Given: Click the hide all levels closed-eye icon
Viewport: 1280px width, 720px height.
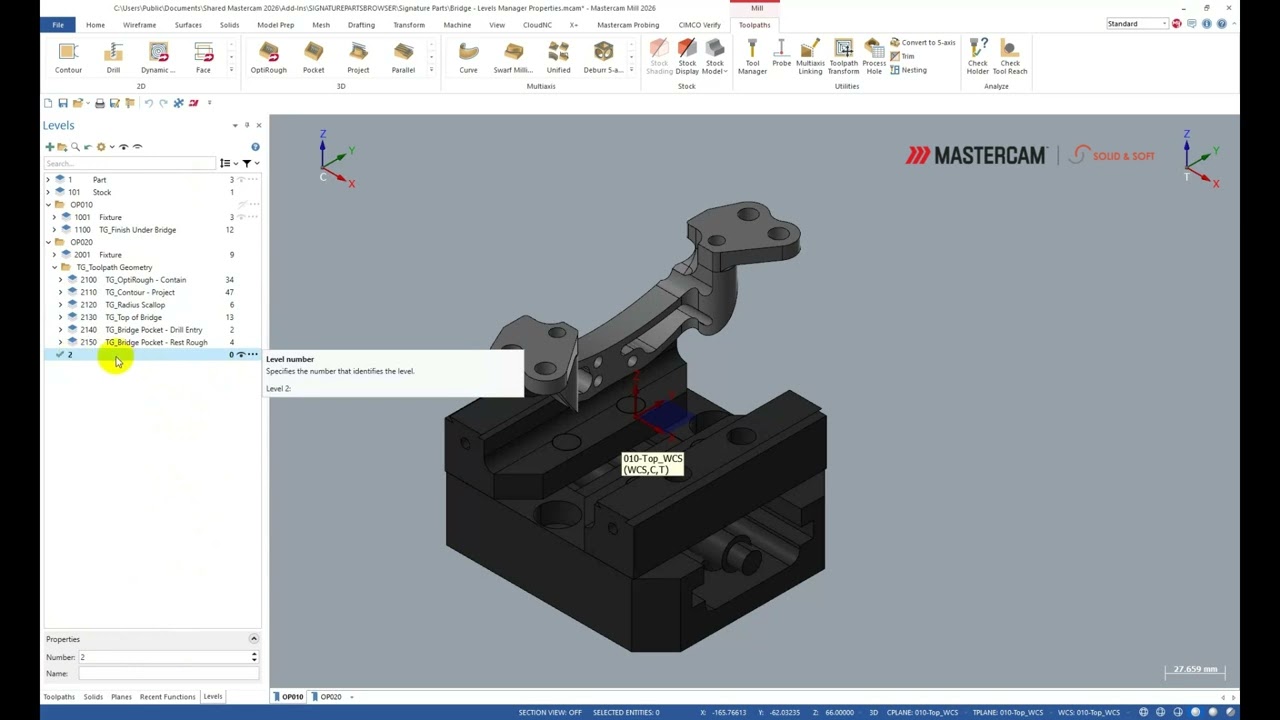Looking at the screenshot, I should click(x=138, y=147).
